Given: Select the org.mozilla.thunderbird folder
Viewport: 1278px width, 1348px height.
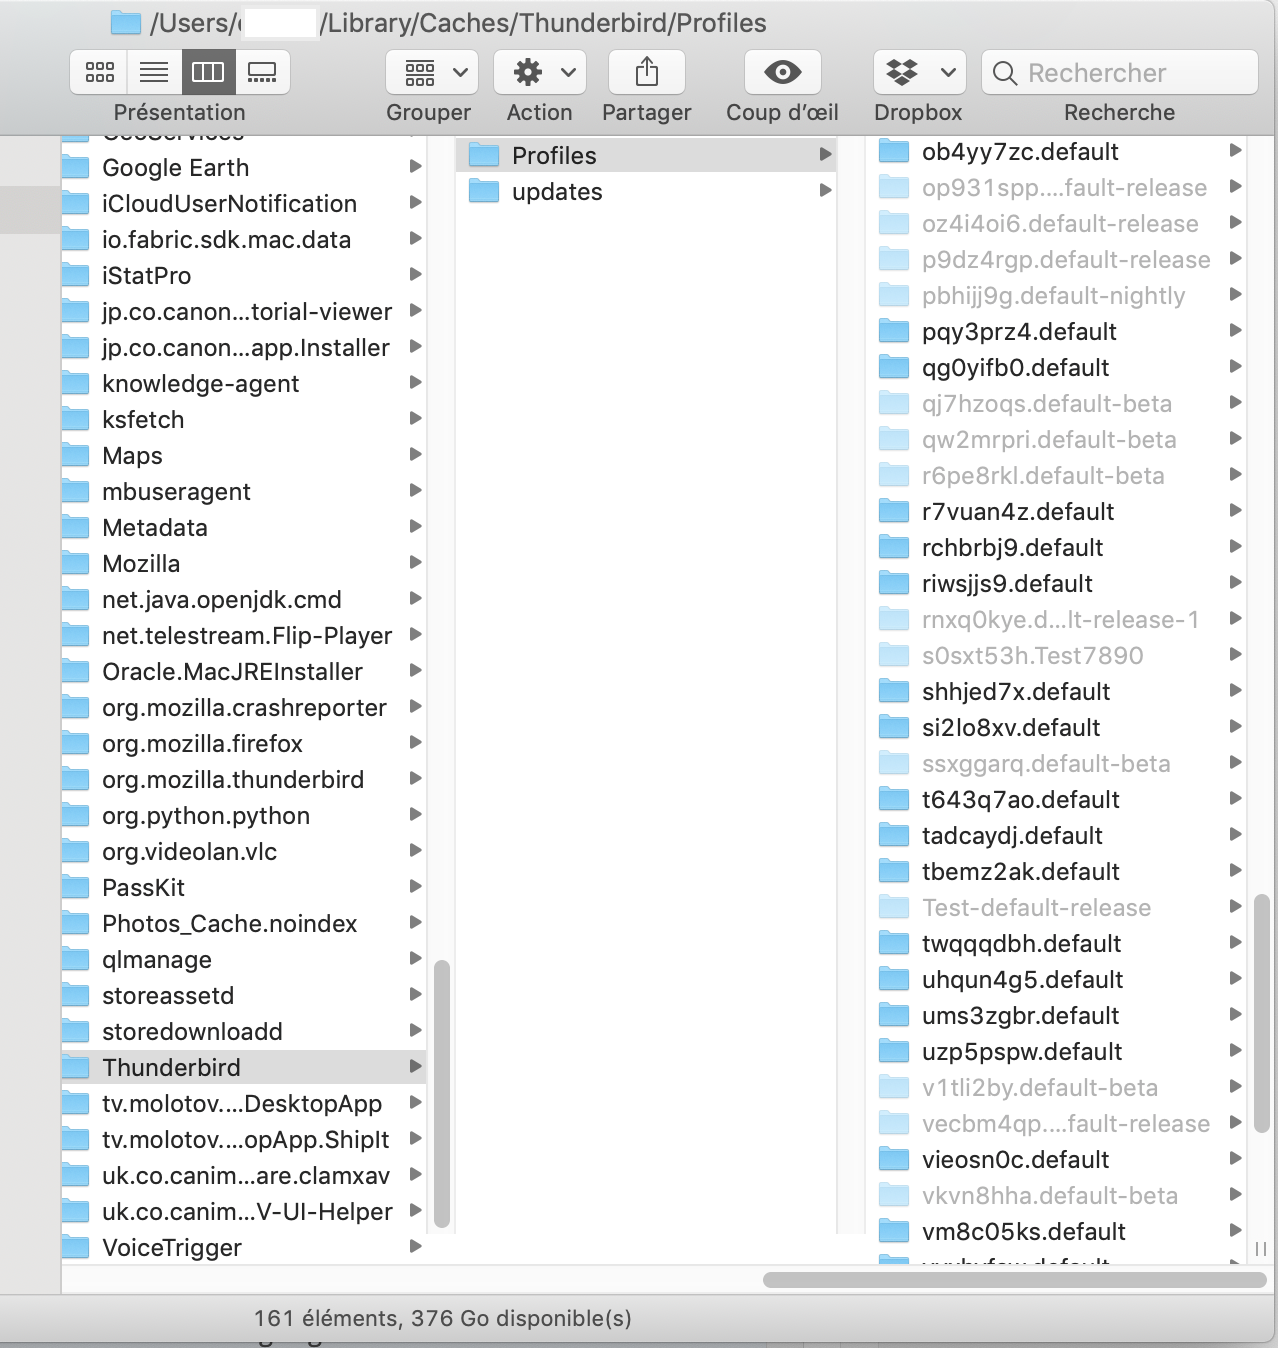Looking at the screenshot, I should 244,779.
